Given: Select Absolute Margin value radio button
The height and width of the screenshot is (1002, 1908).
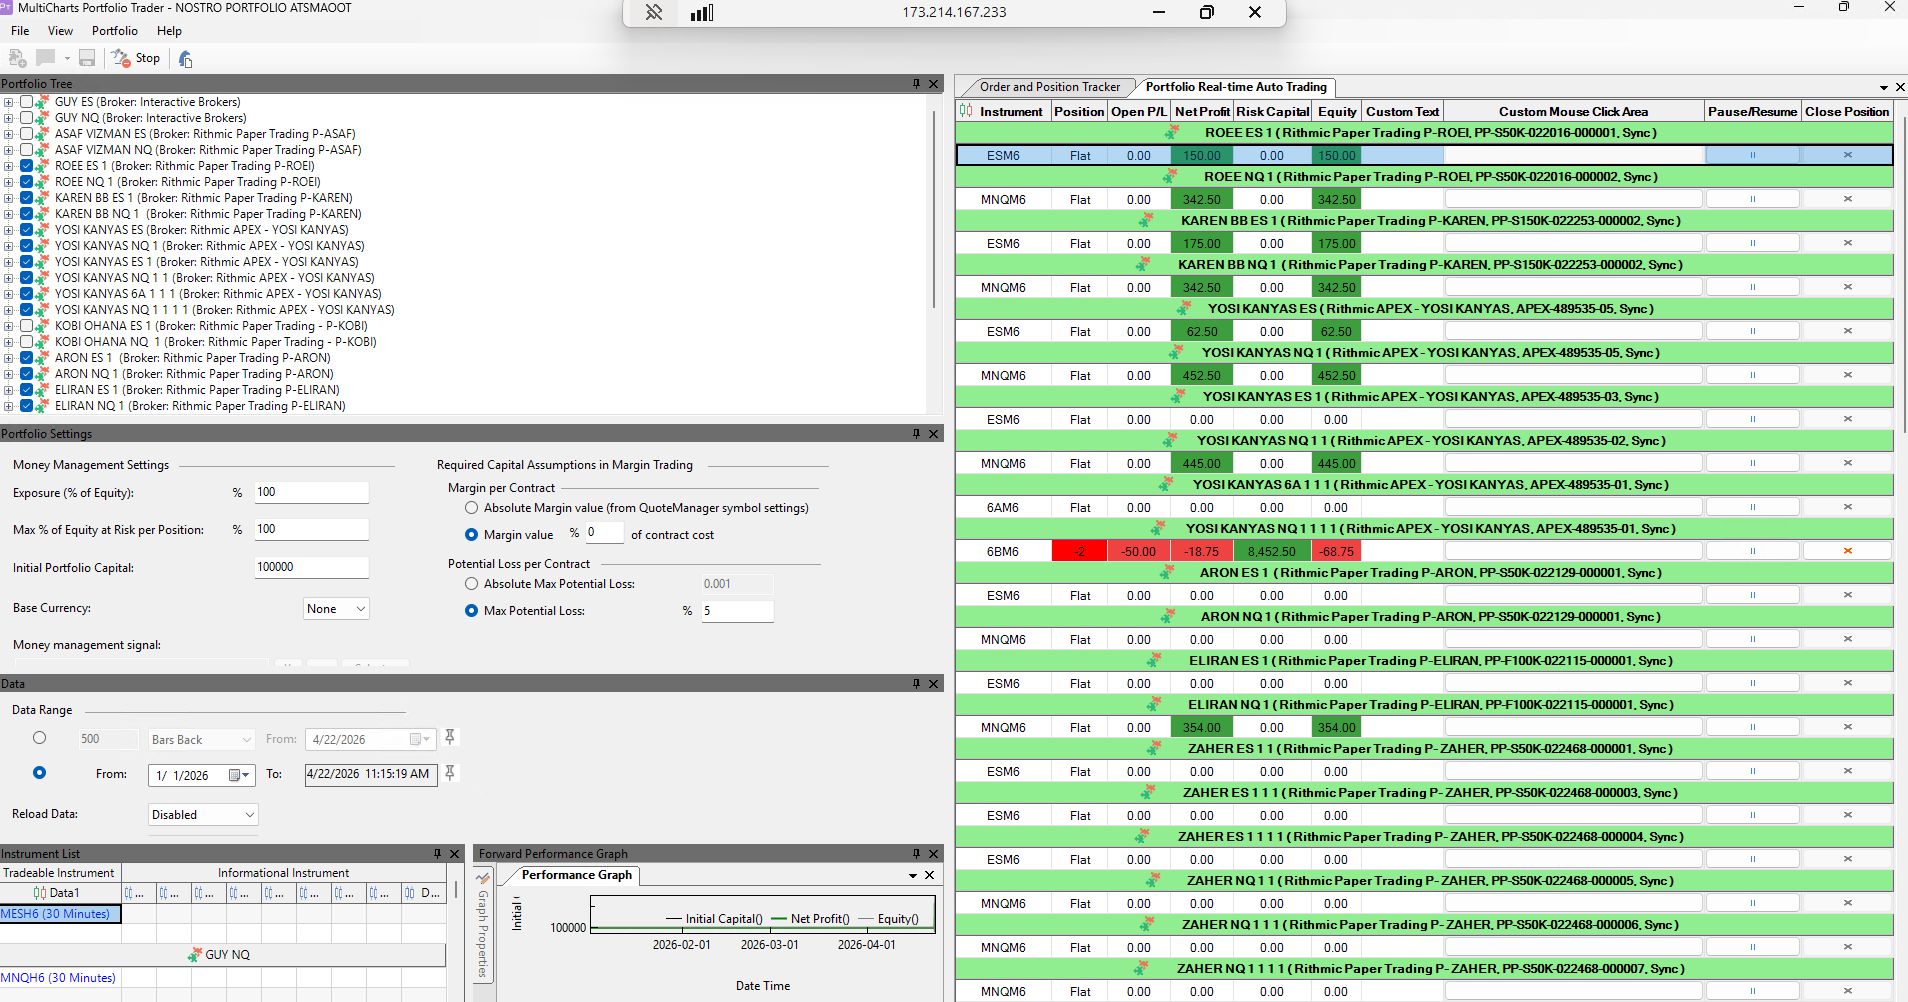Looking at the screenshot, I should pos(471,508).
